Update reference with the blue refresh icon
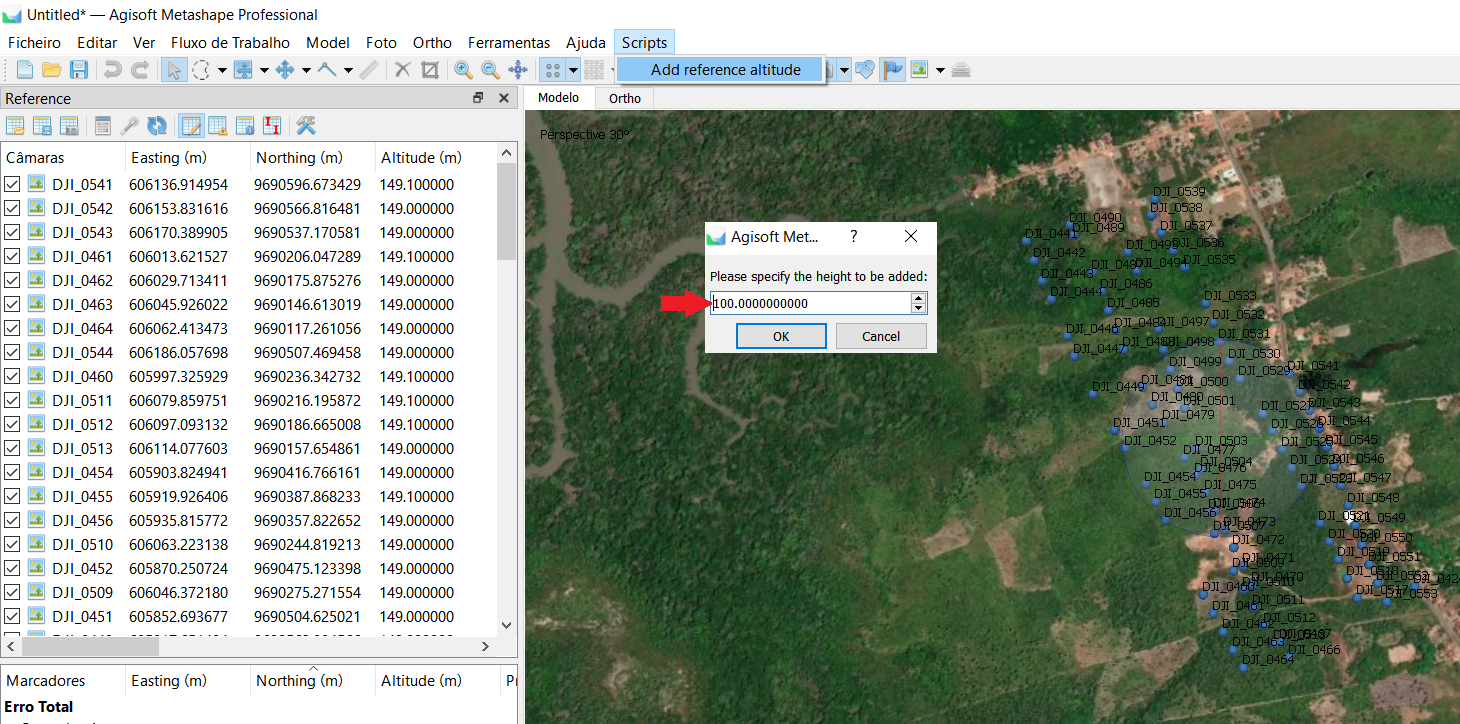1460x724 pixels. point(157,126)
